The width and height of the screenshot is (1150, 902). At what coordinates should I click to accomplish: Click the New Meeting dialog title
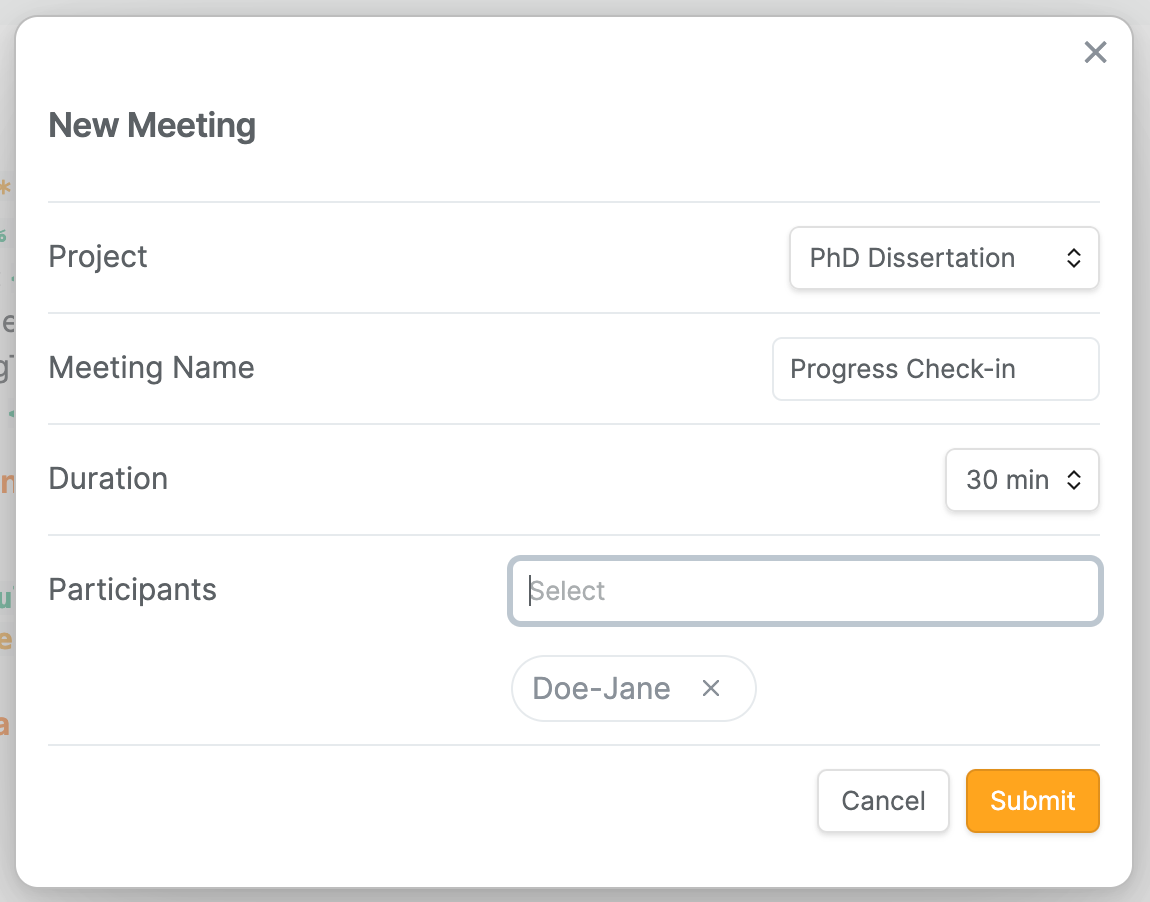[x=152, y=124]
